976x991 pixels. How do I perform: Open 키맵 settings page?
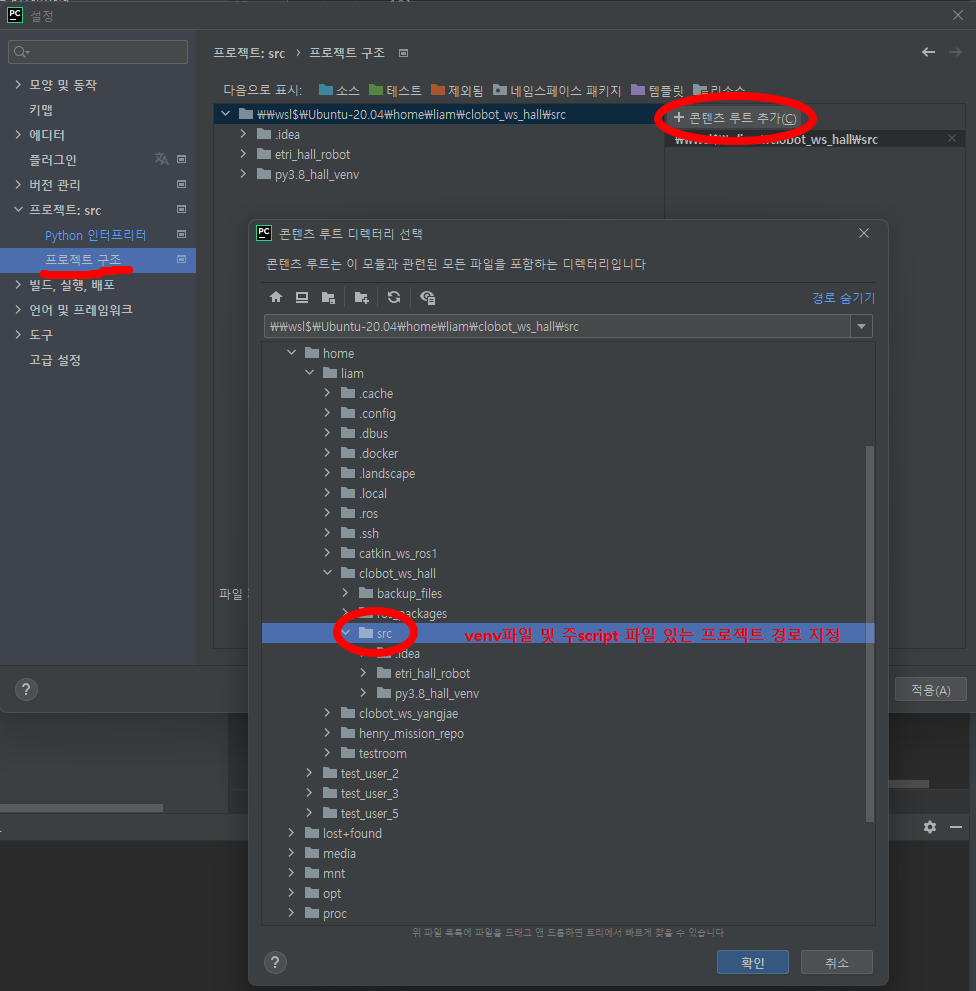pos(41,110)
